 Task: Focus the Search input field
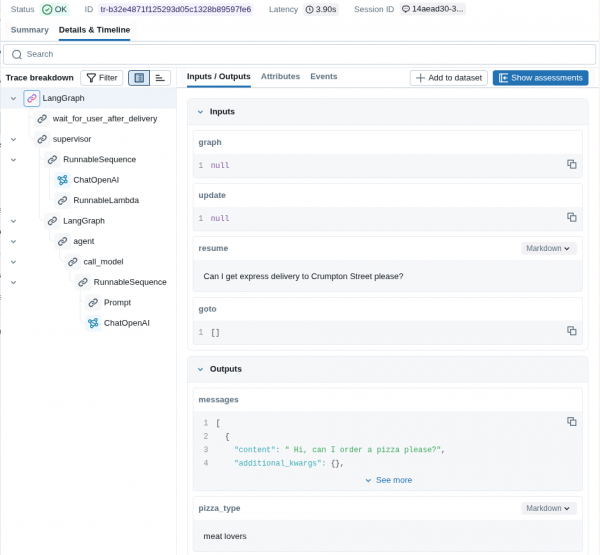coord(300,54)
